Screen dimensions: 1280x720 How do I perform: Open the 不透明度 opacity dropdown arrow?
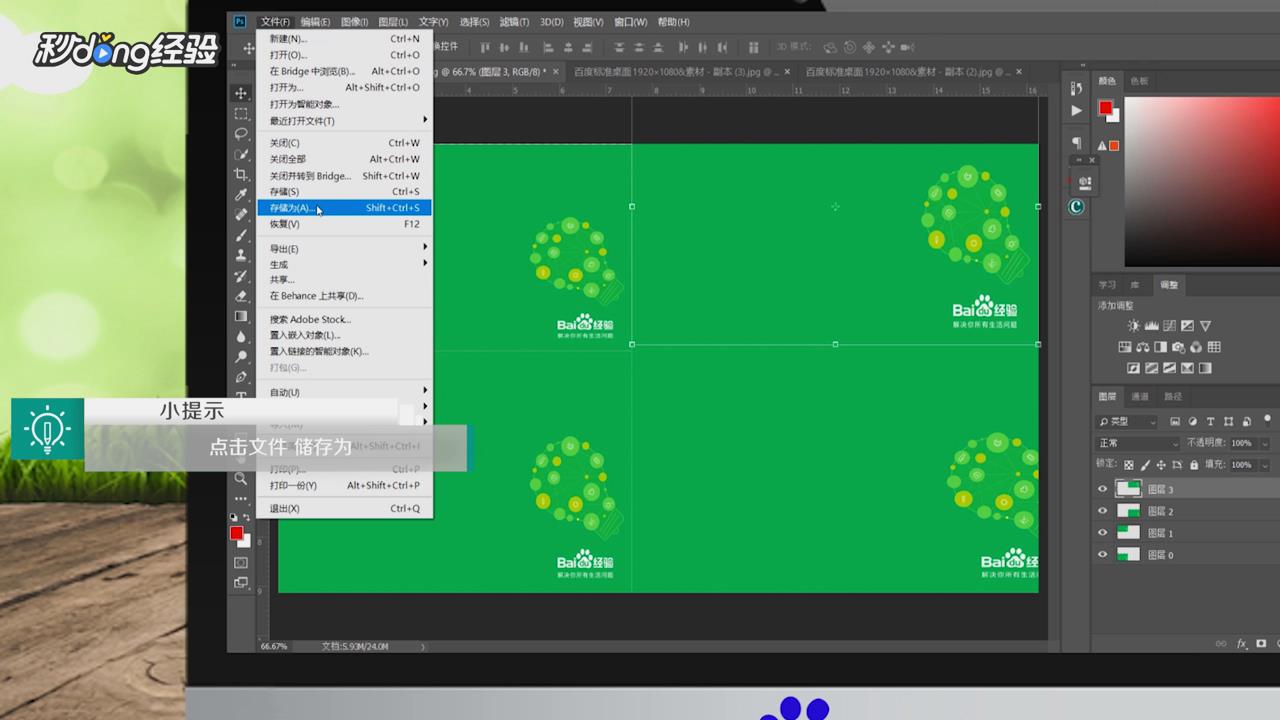[1265, 443]
